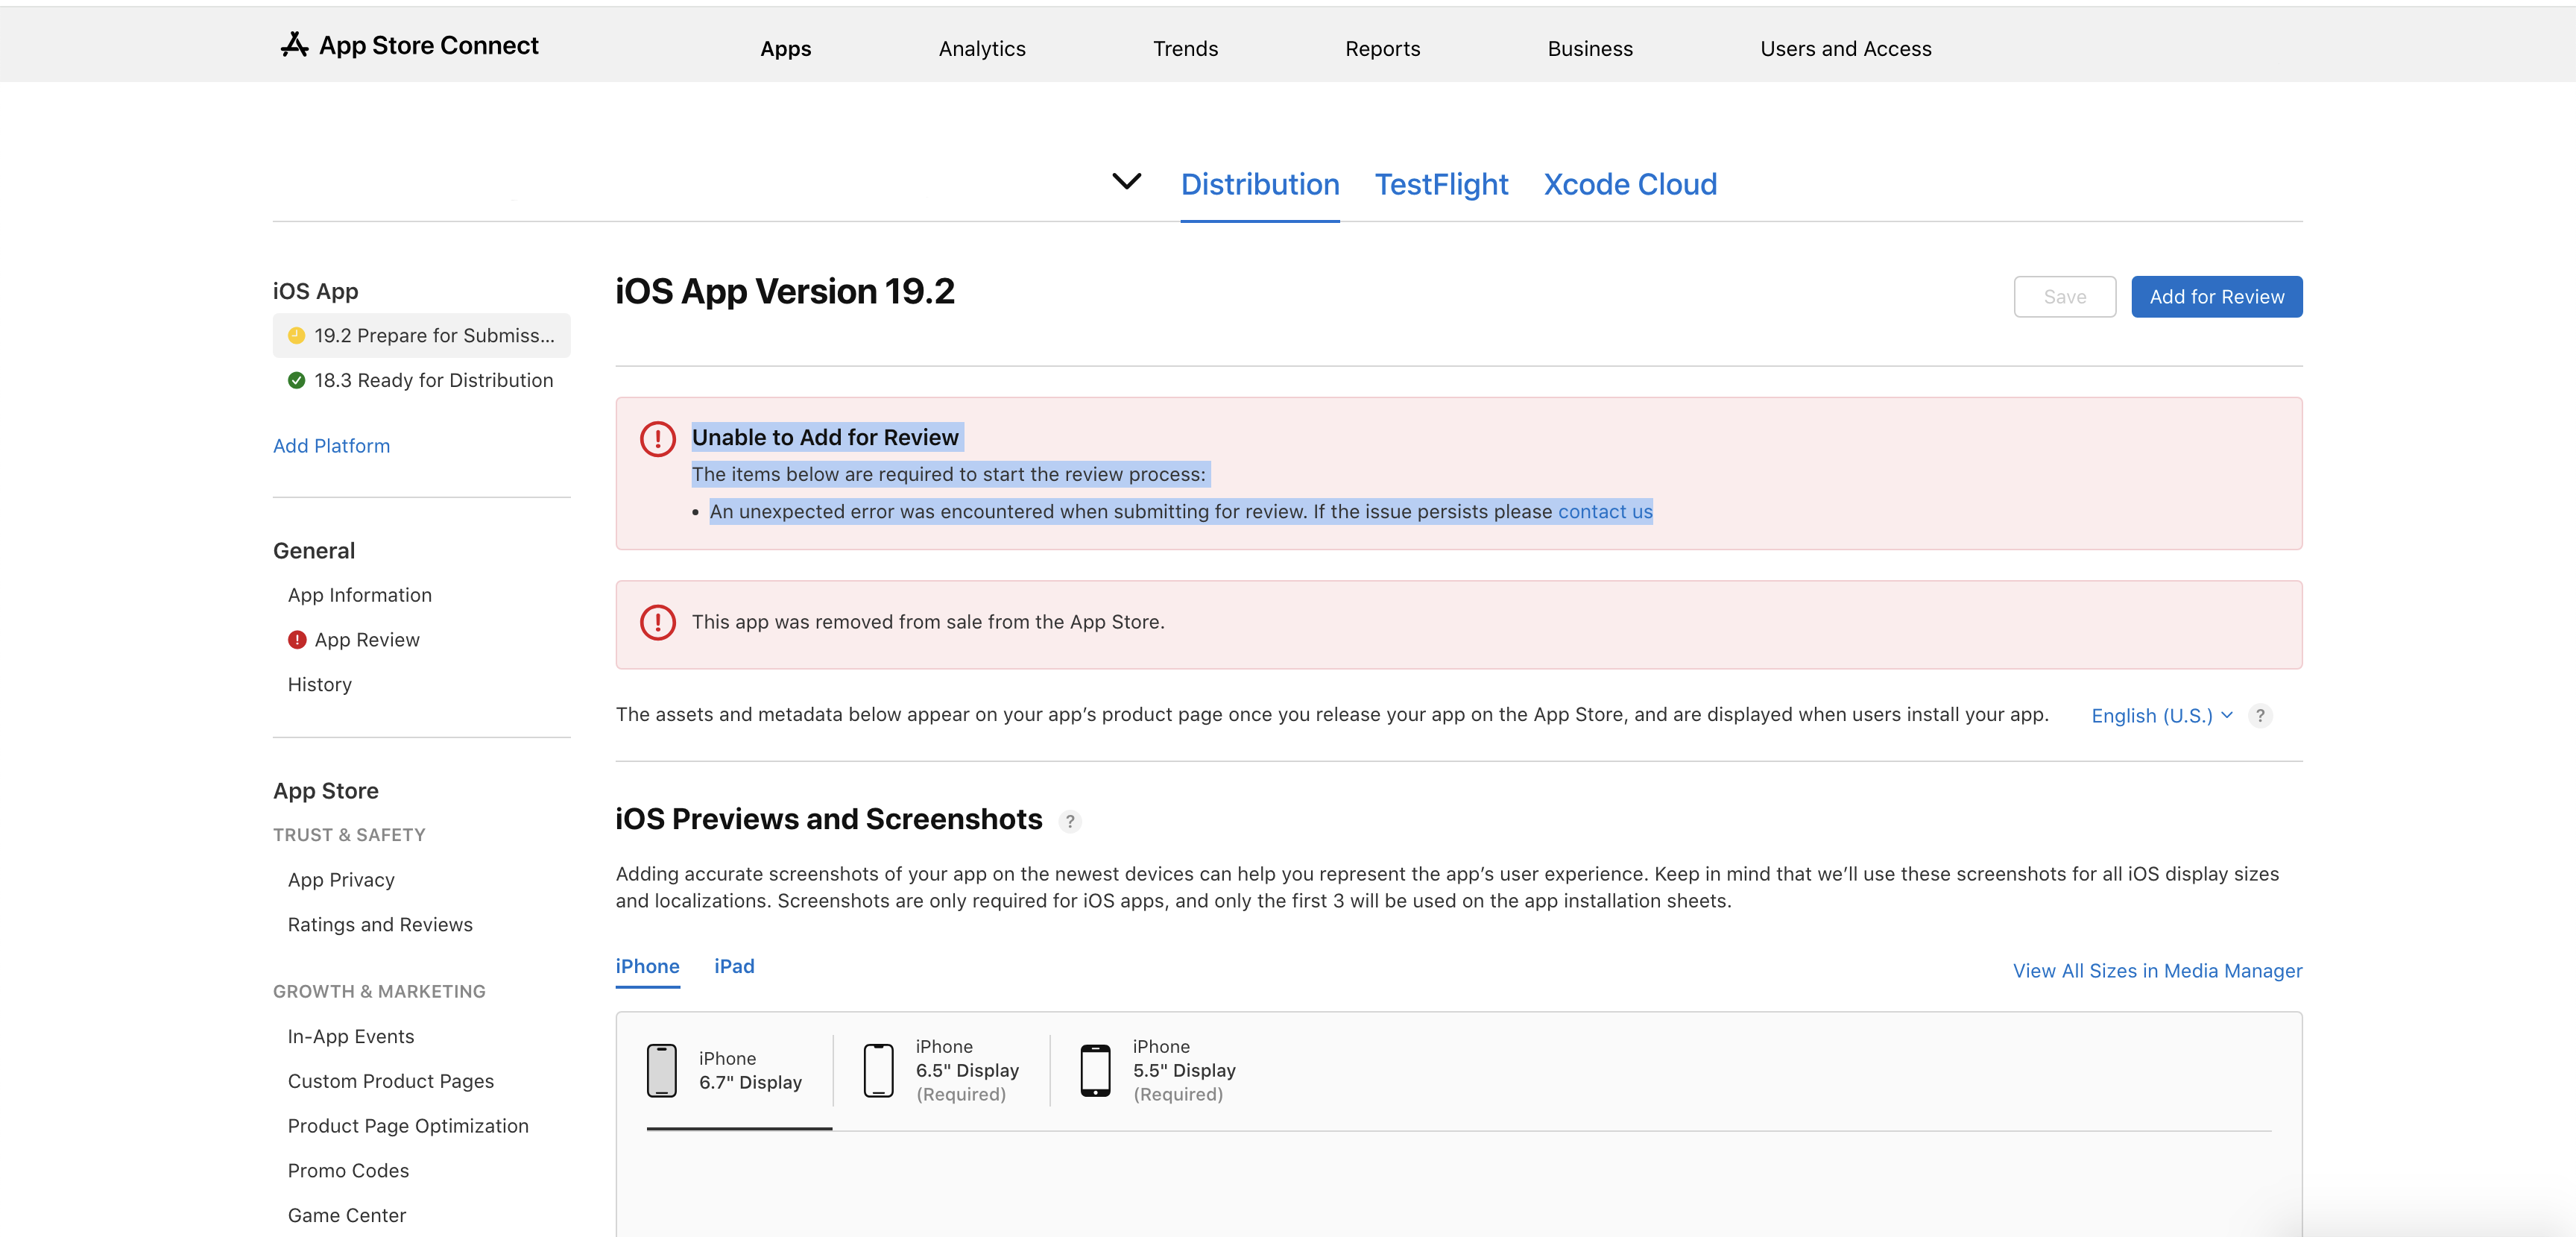
Task: Open the Apps menu
Action: (786, 49)
